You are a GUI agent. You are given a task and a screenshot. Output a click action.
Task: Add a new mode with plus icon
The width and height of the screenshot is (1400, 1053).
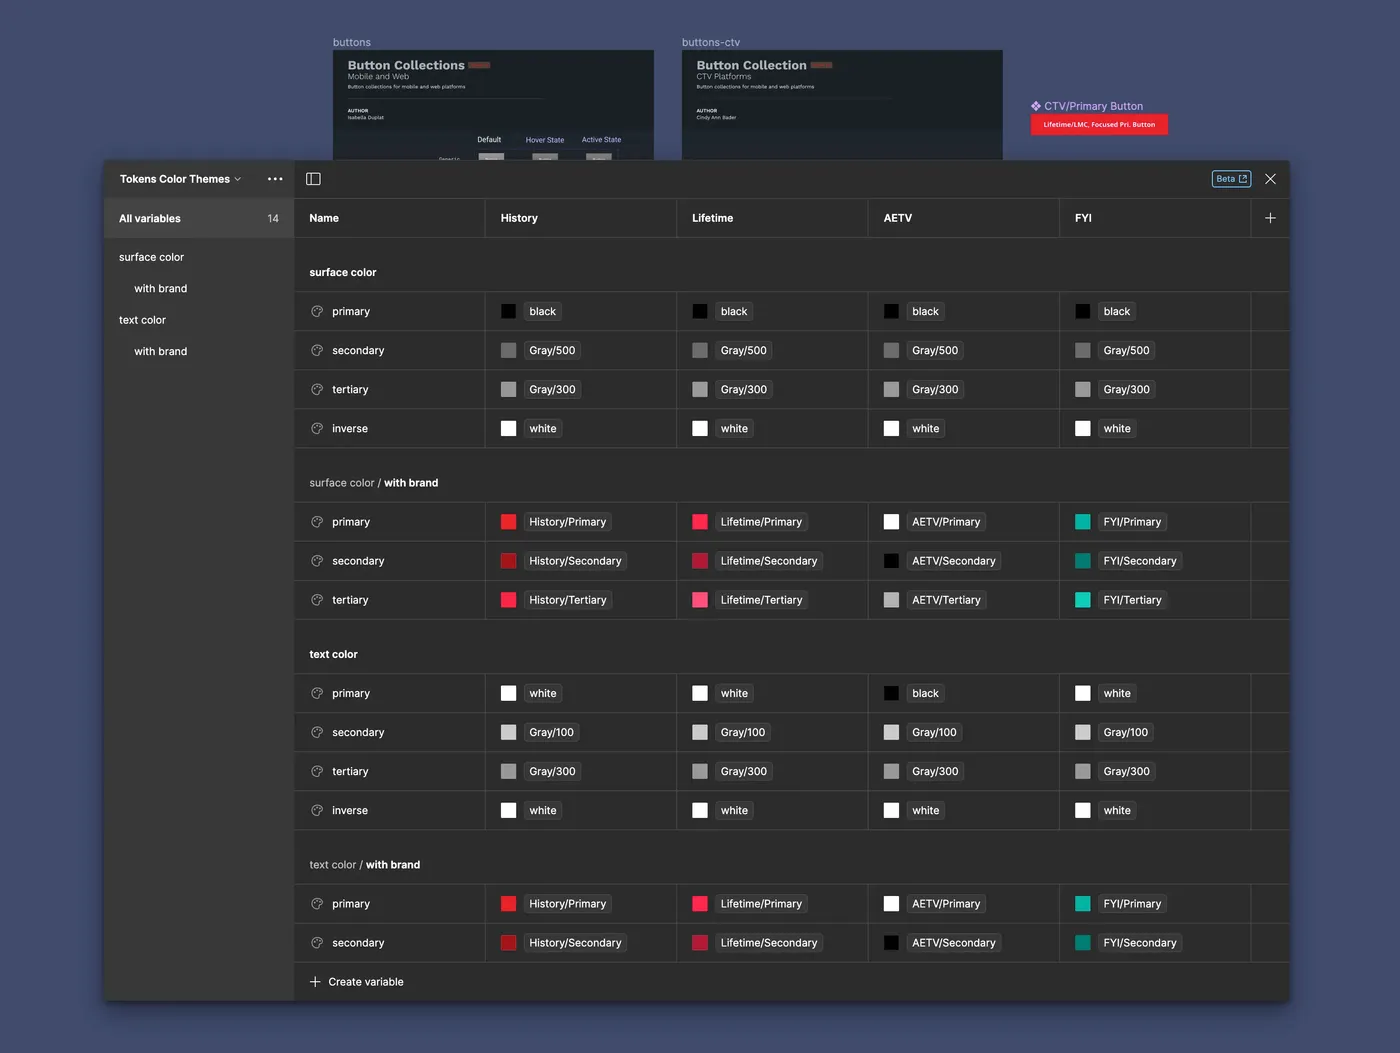tap(1270, 218)
